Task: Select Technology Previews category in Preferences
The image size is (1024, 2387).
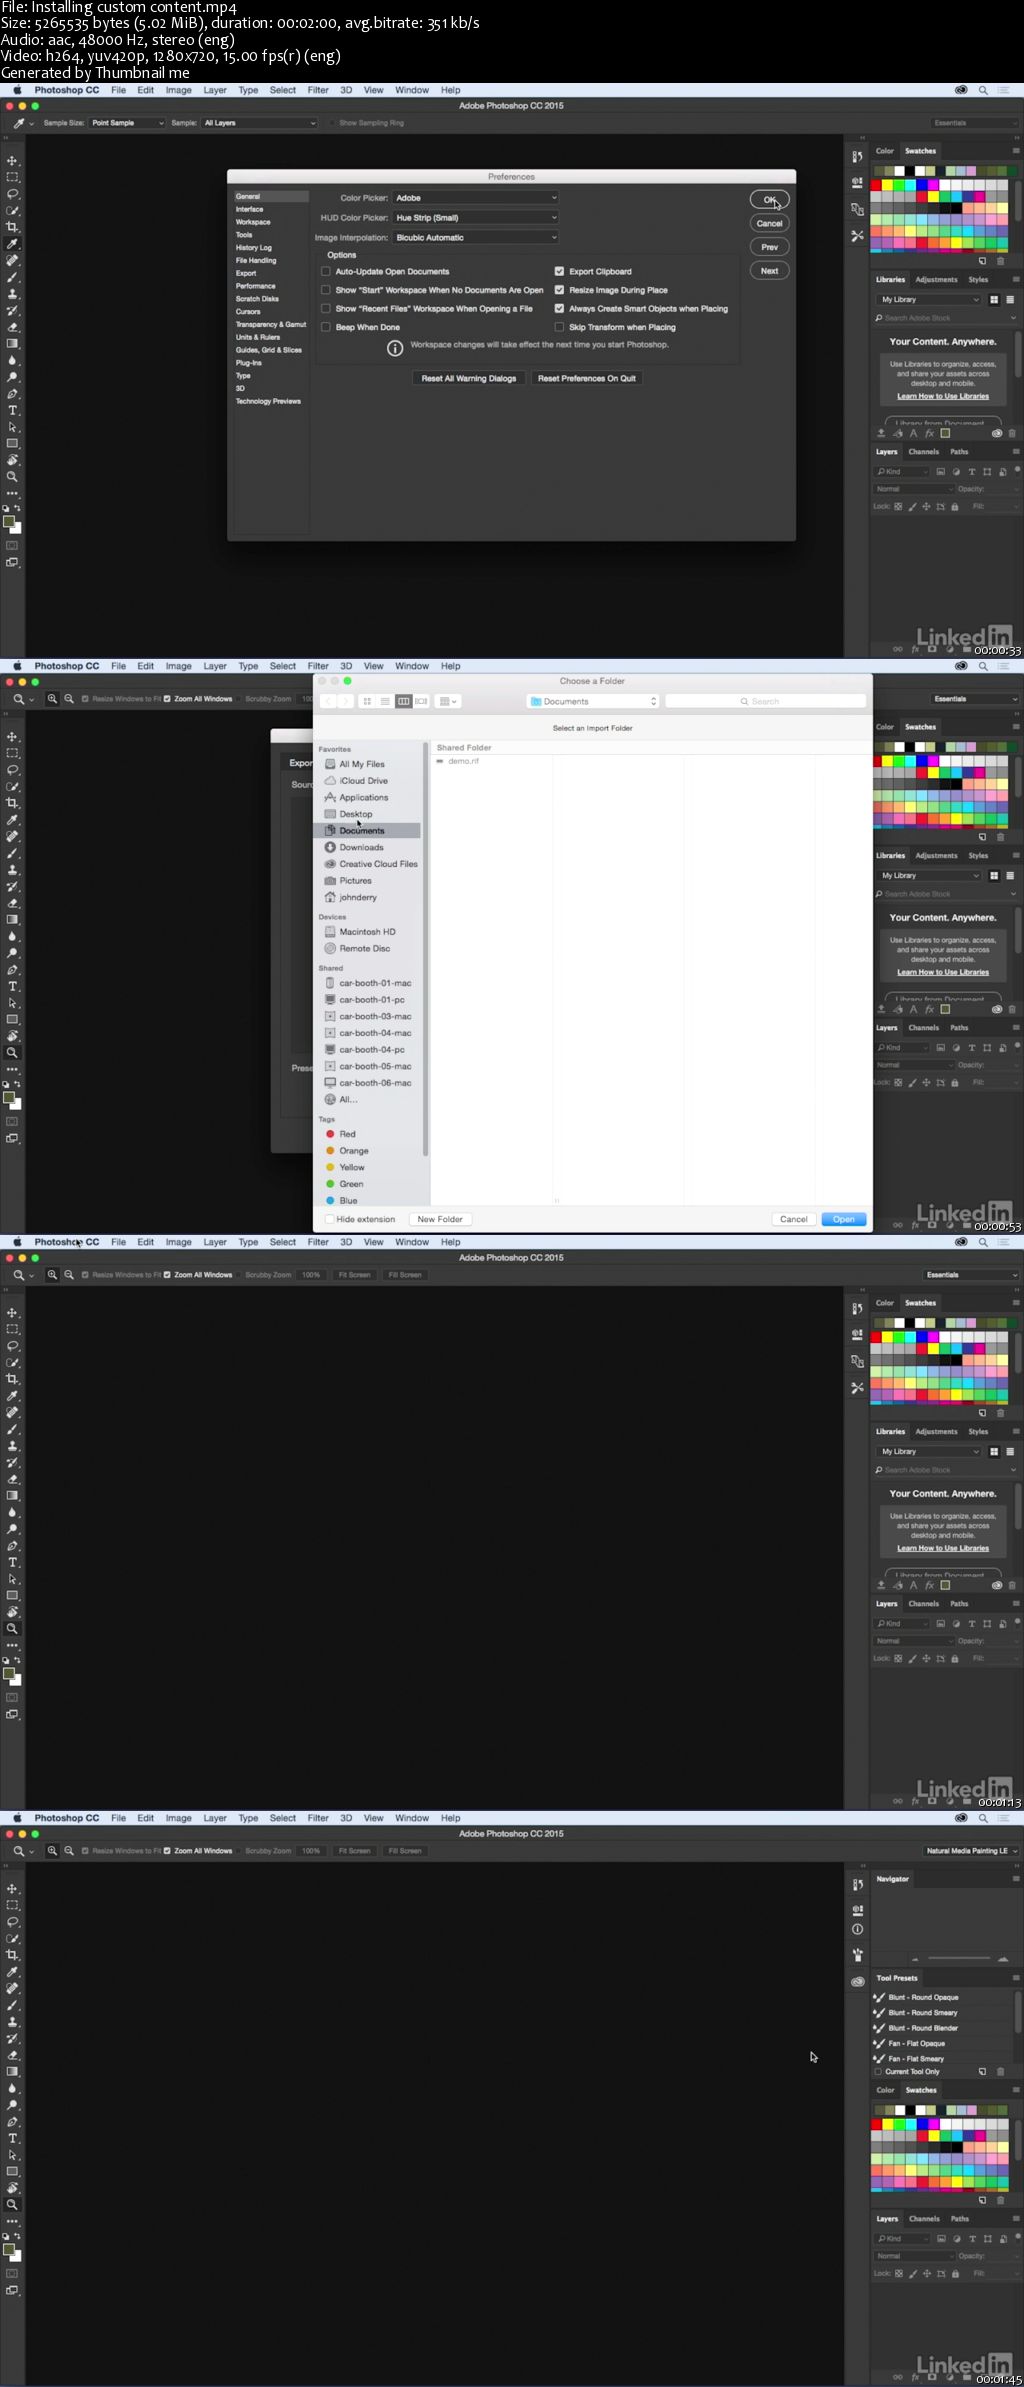Action: 268,401
